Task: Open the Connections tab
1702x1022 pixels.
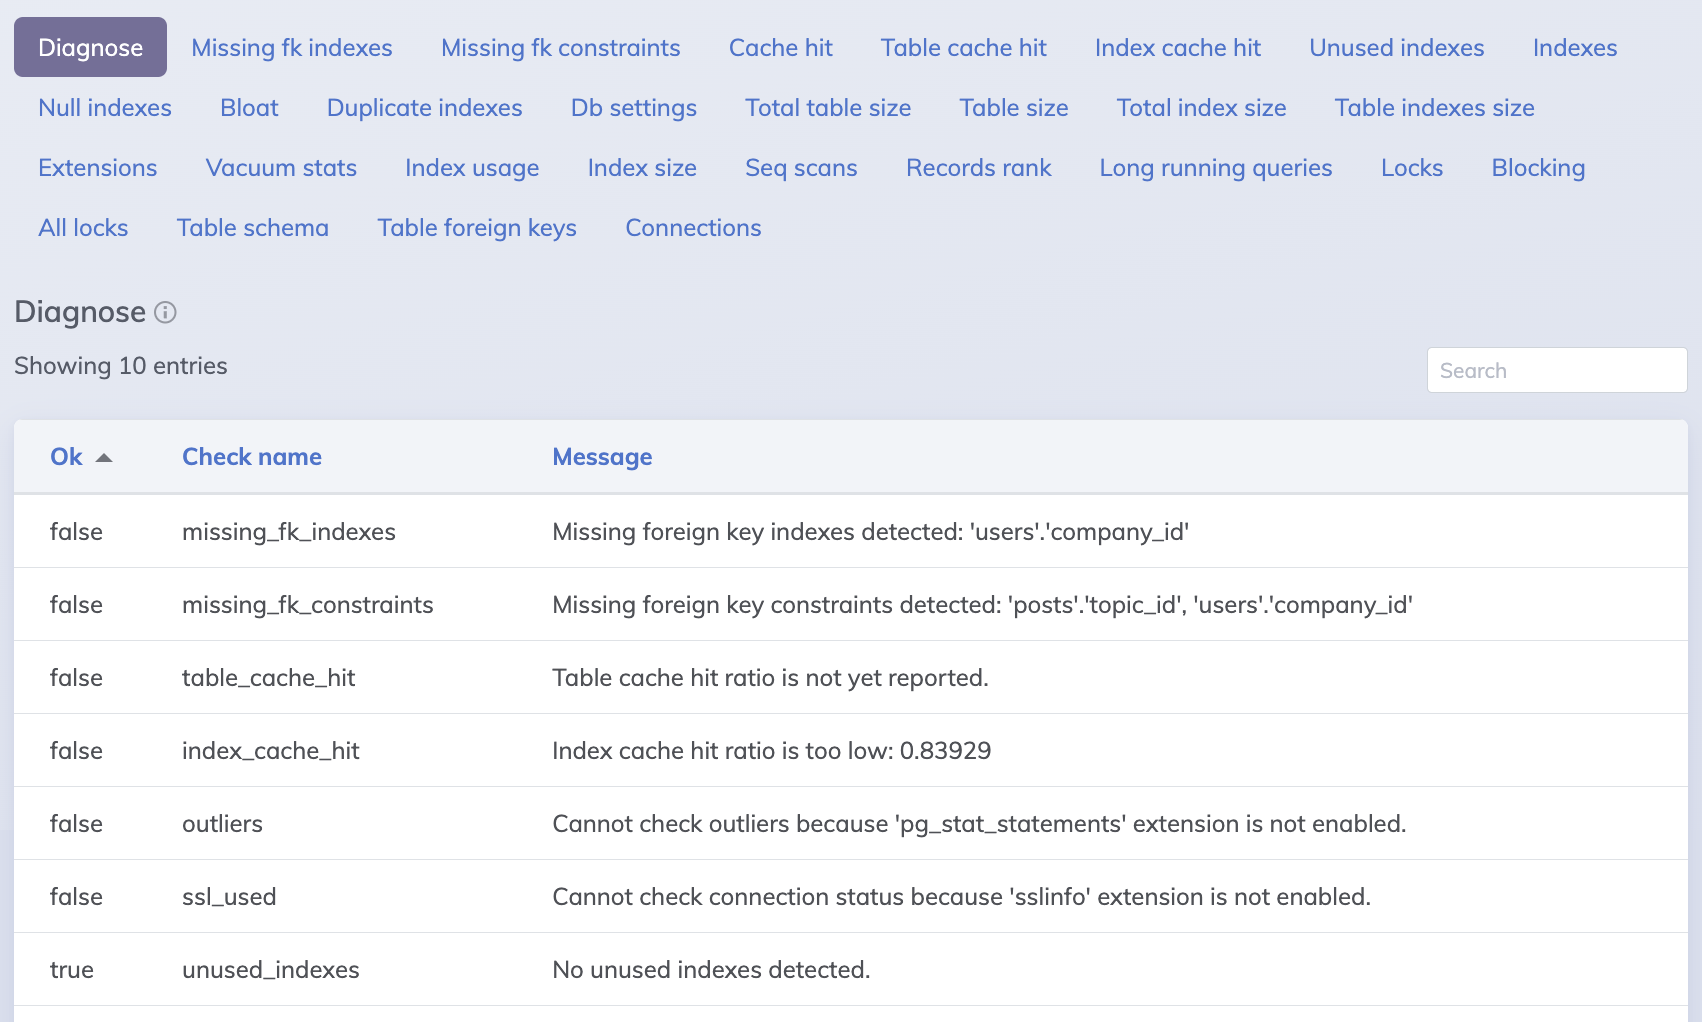Action: click(x=693, y=228)
